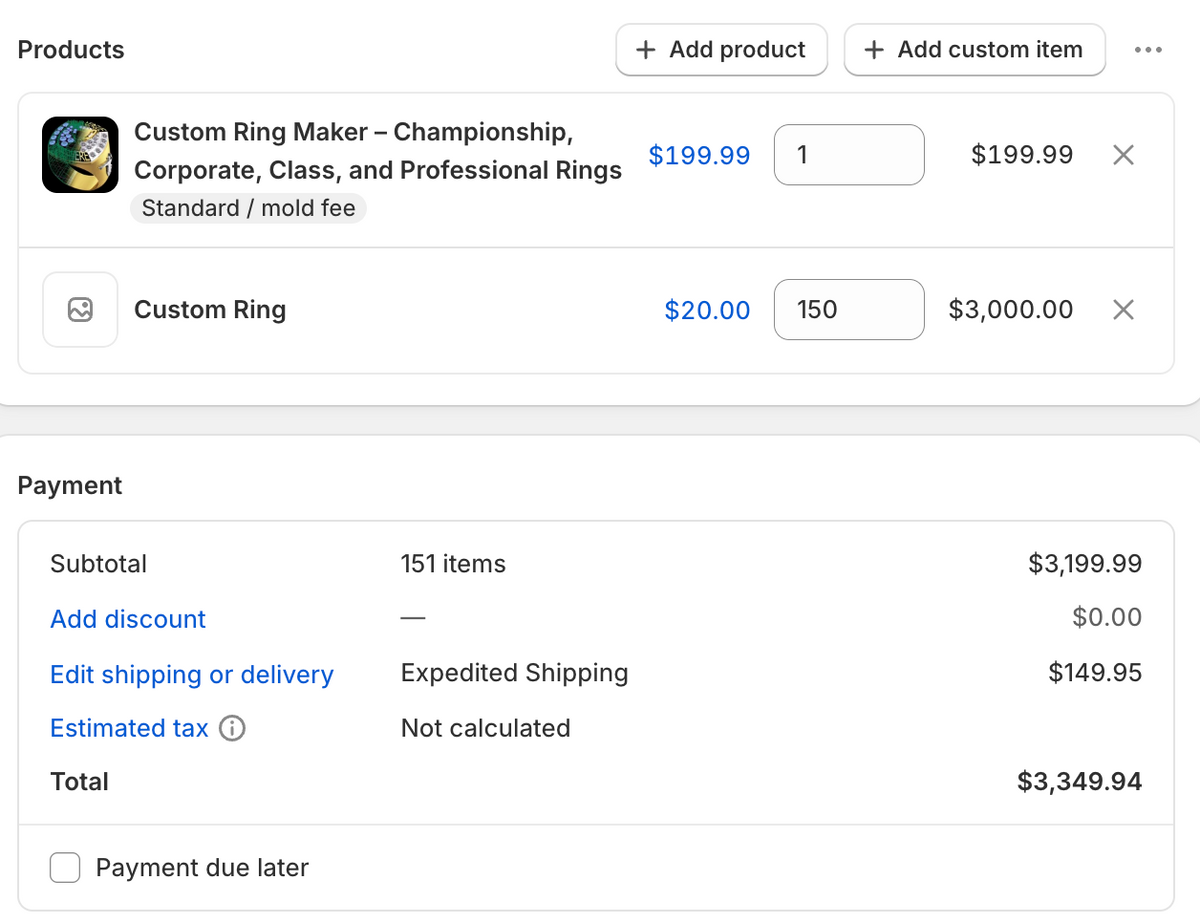The width and height of the screenshot is (1200, 923).
Task: Focus the quantity field showing 150
Action: (849, 310)
